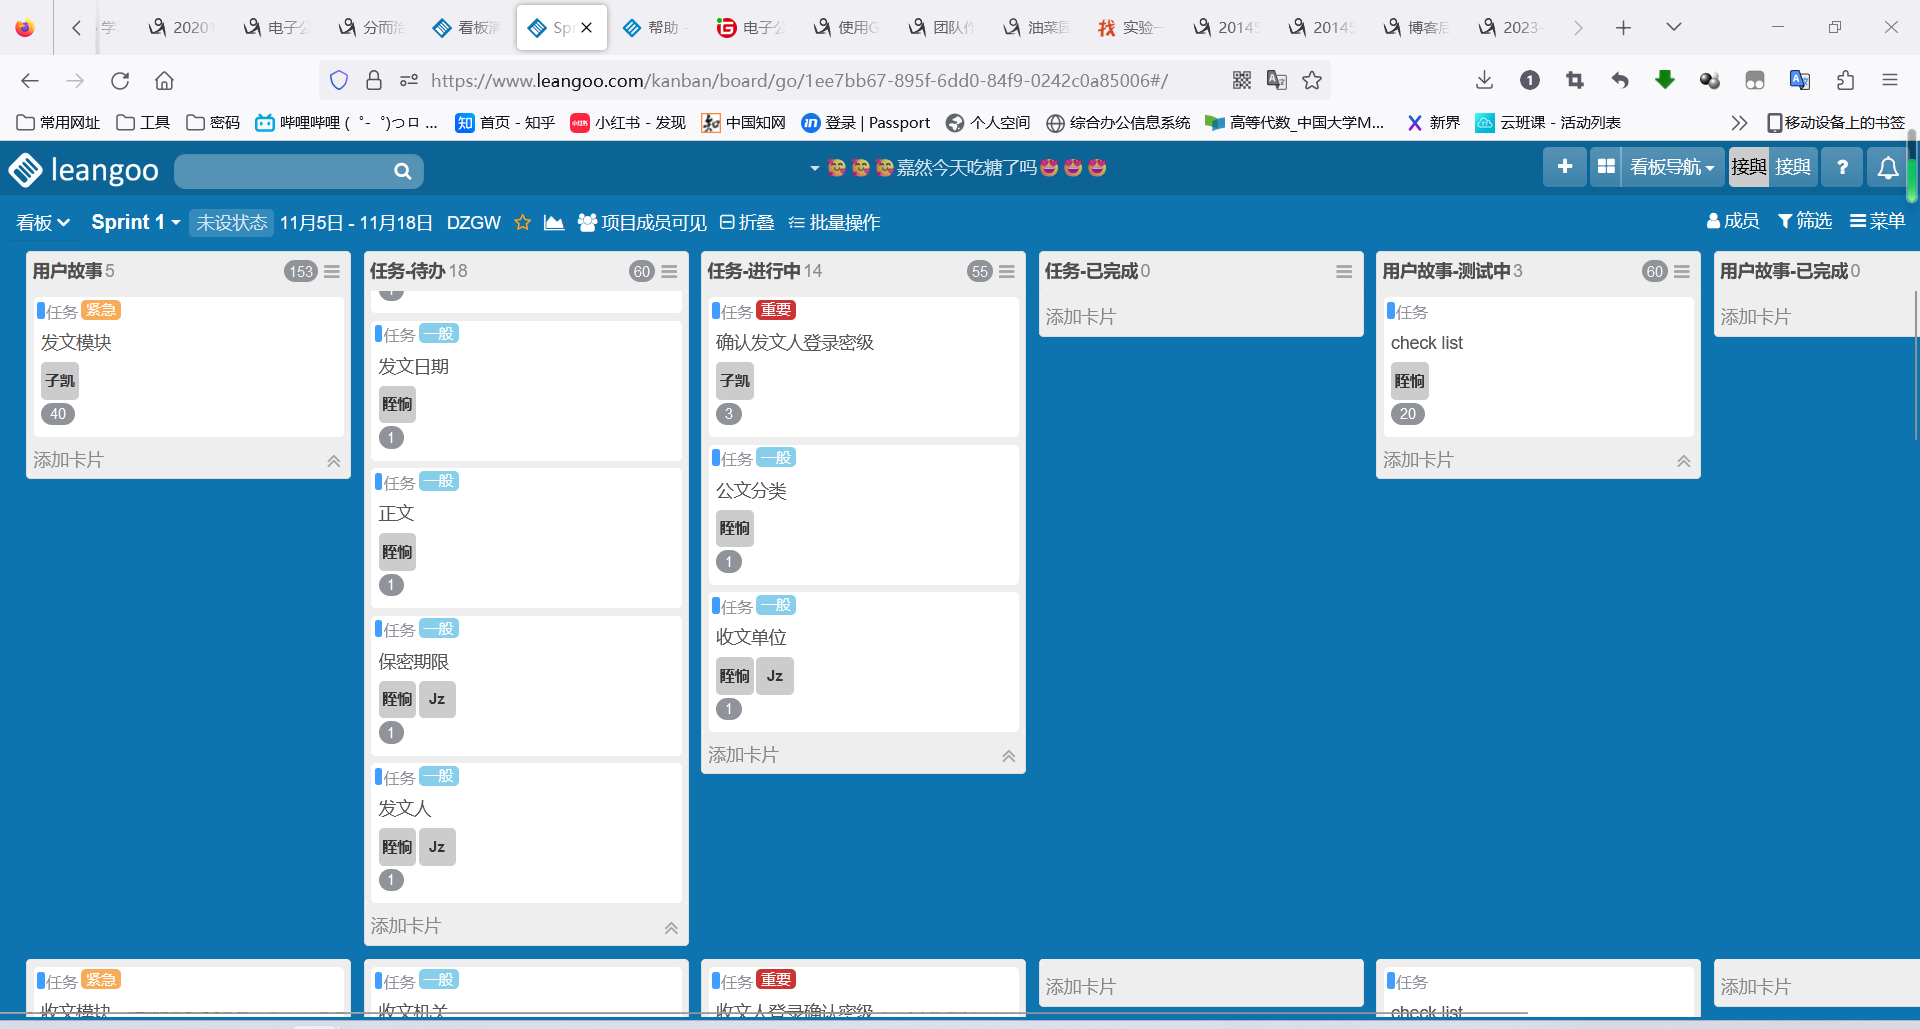Open the 成员 members panel
Screen dimensions: 1920x1029
pyautogui.click(x=1733, y=221)
